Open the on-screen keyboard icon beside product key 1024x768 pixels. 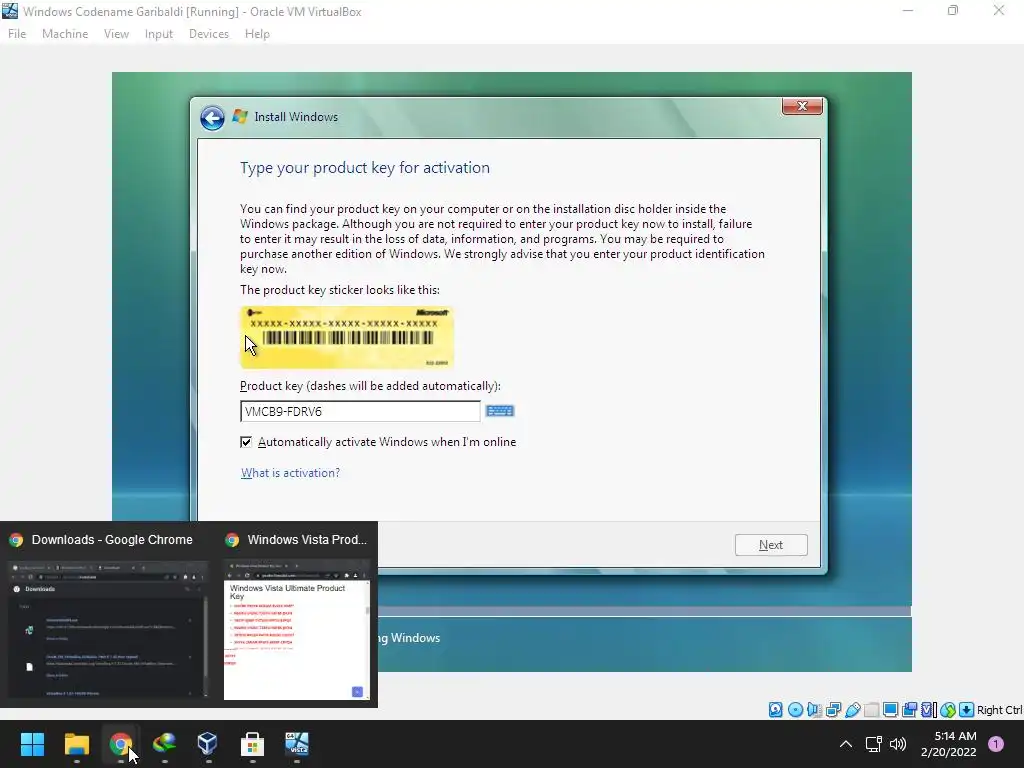pyautogui.click(x=500, y=411)
